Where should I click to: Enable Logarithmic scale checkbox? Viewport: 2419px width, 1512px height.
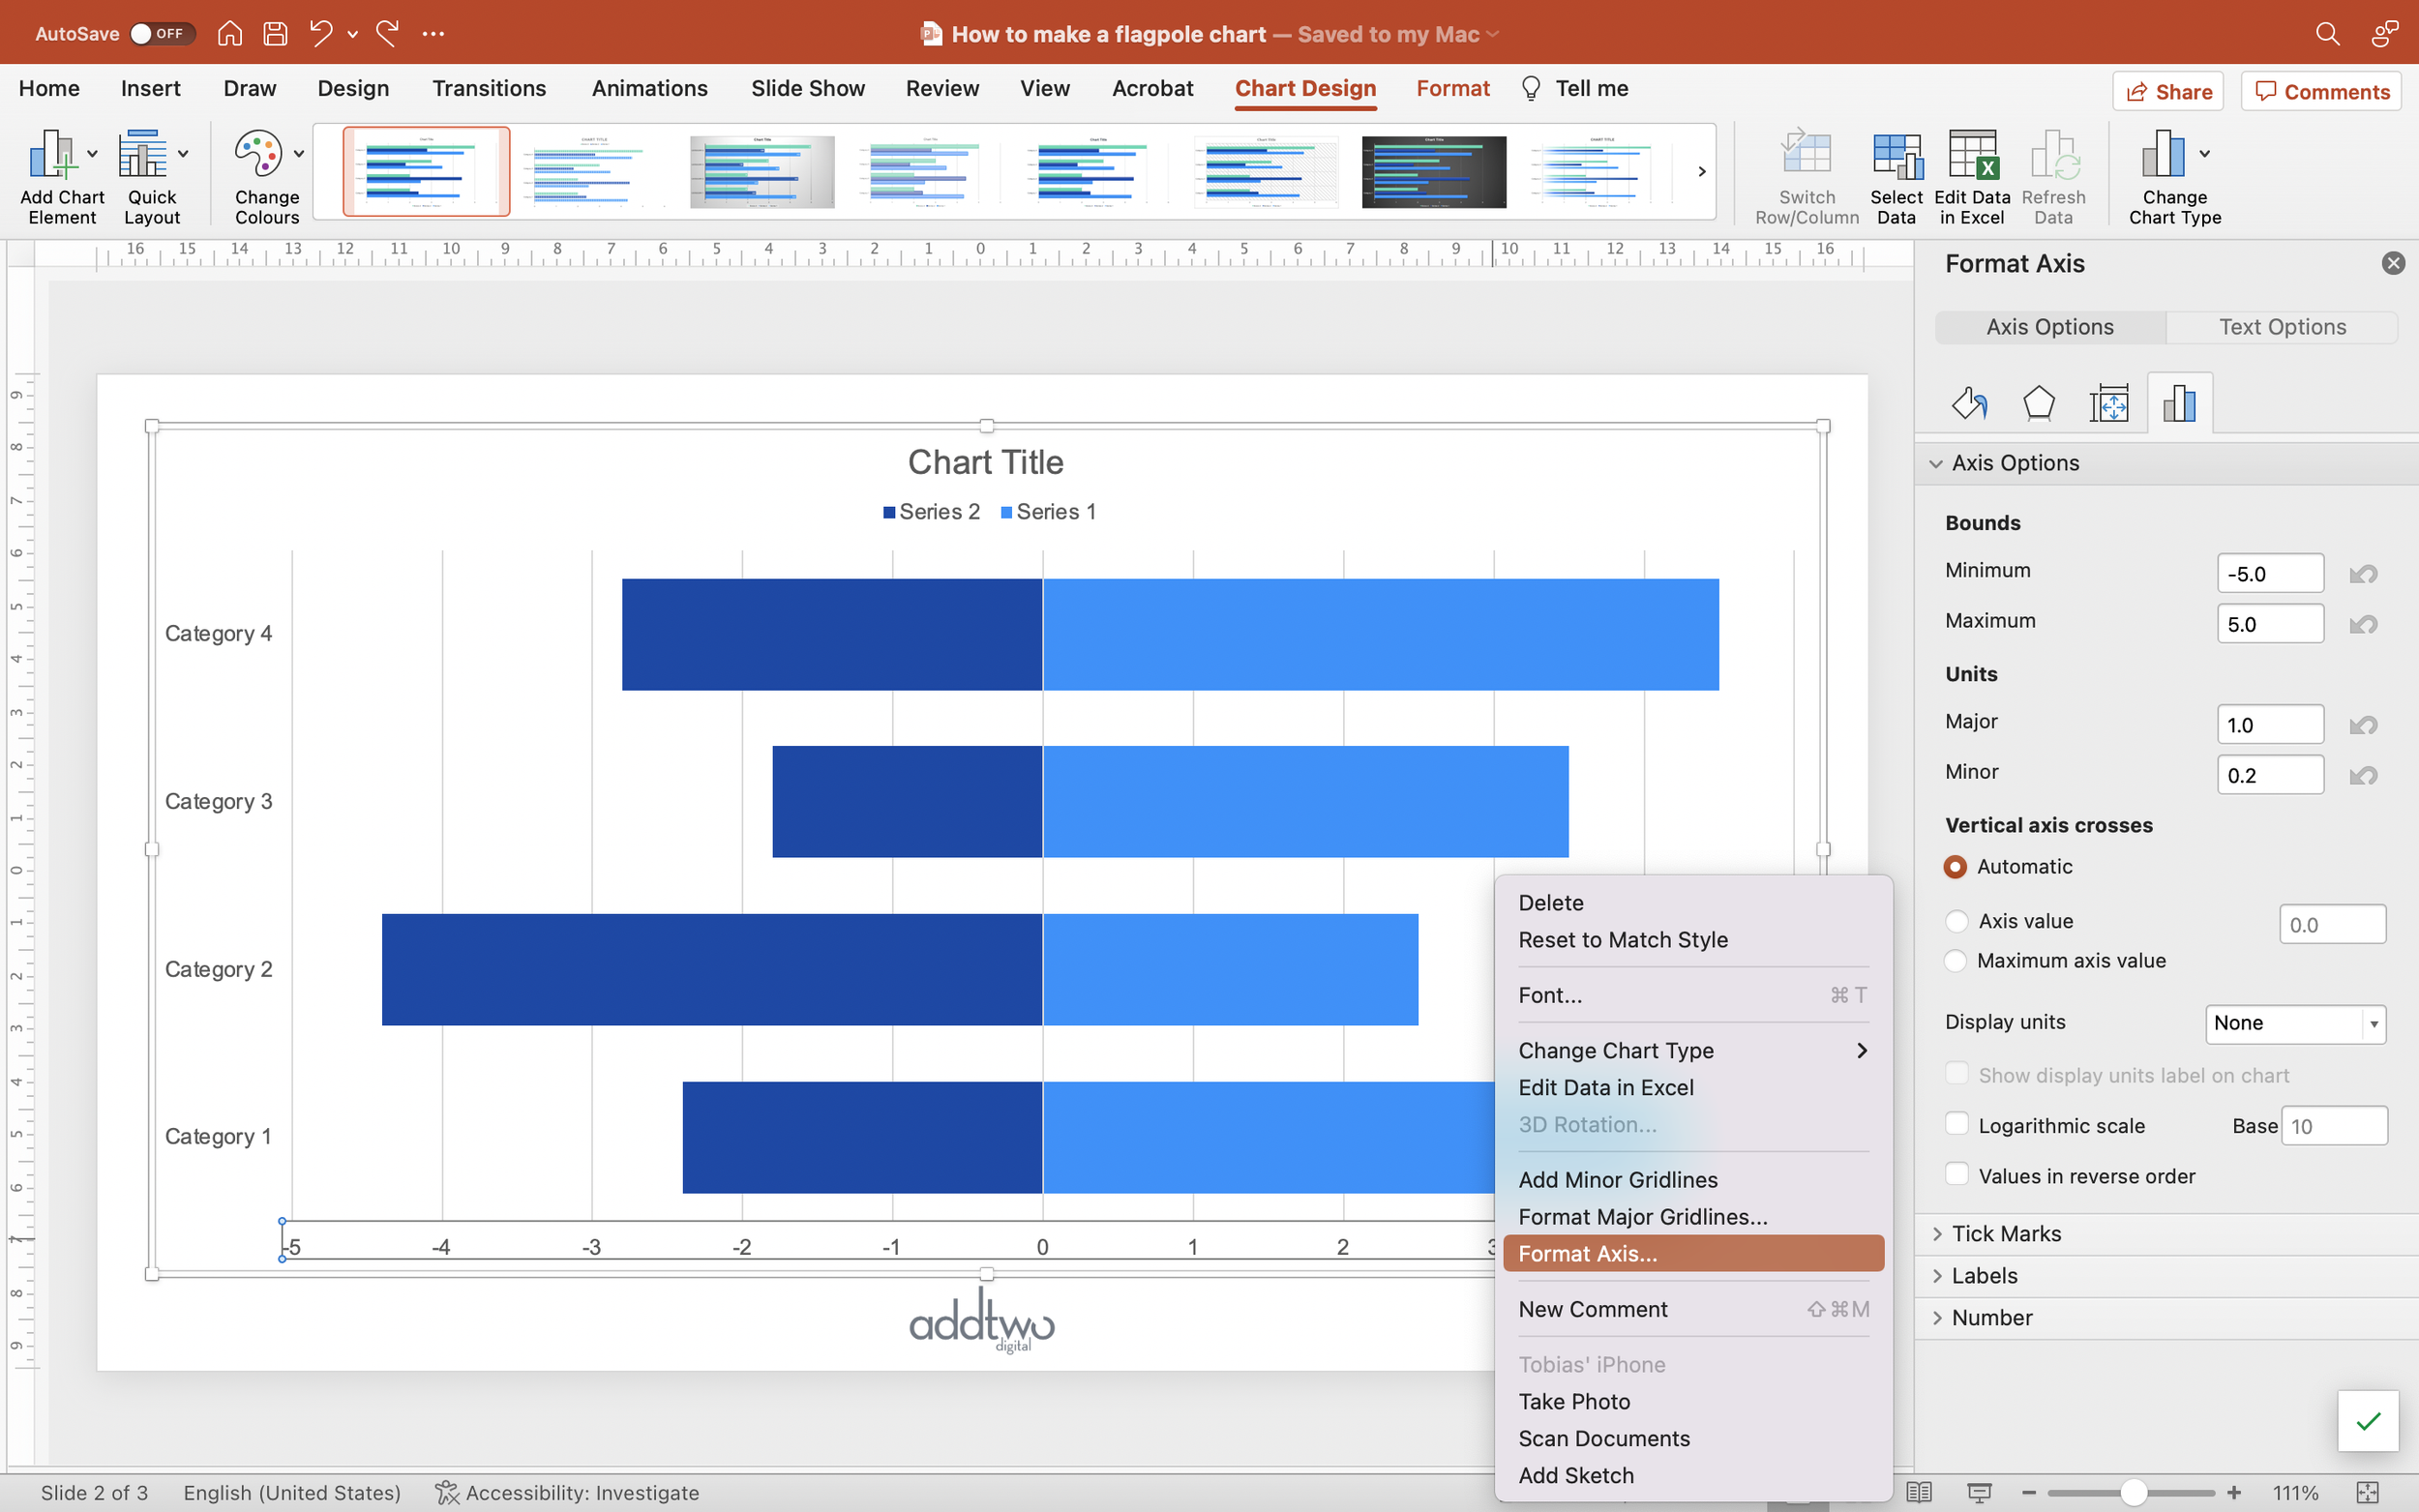pyautogui.click(x=1956, y=1124)
